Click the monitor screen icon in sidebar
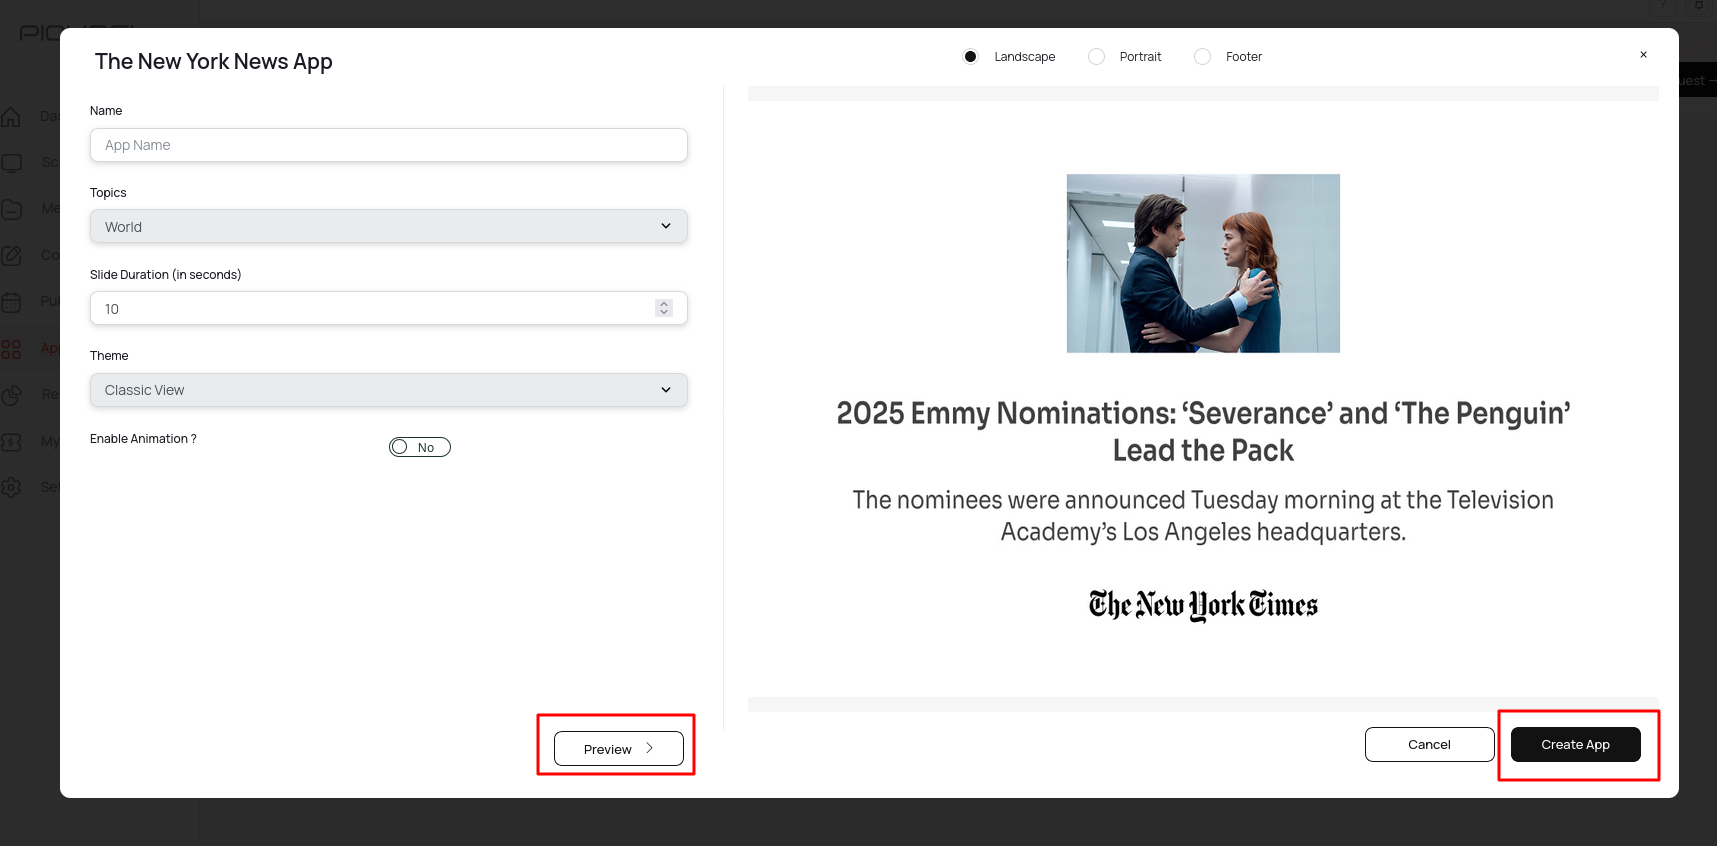Viewport: 1717px width, 846px height. (11, 163)
